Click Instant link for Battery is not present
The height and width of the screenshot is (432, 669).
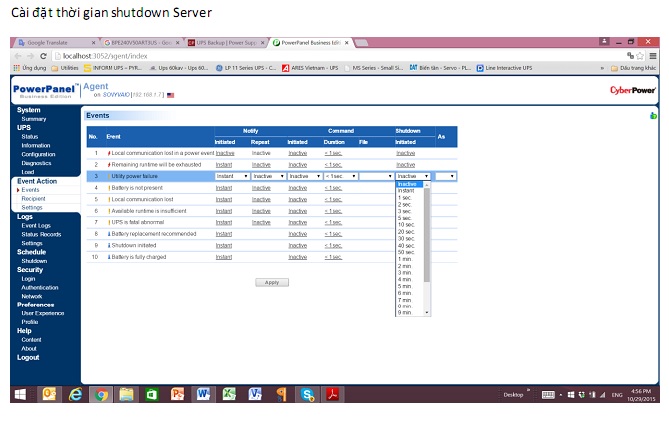225,187
